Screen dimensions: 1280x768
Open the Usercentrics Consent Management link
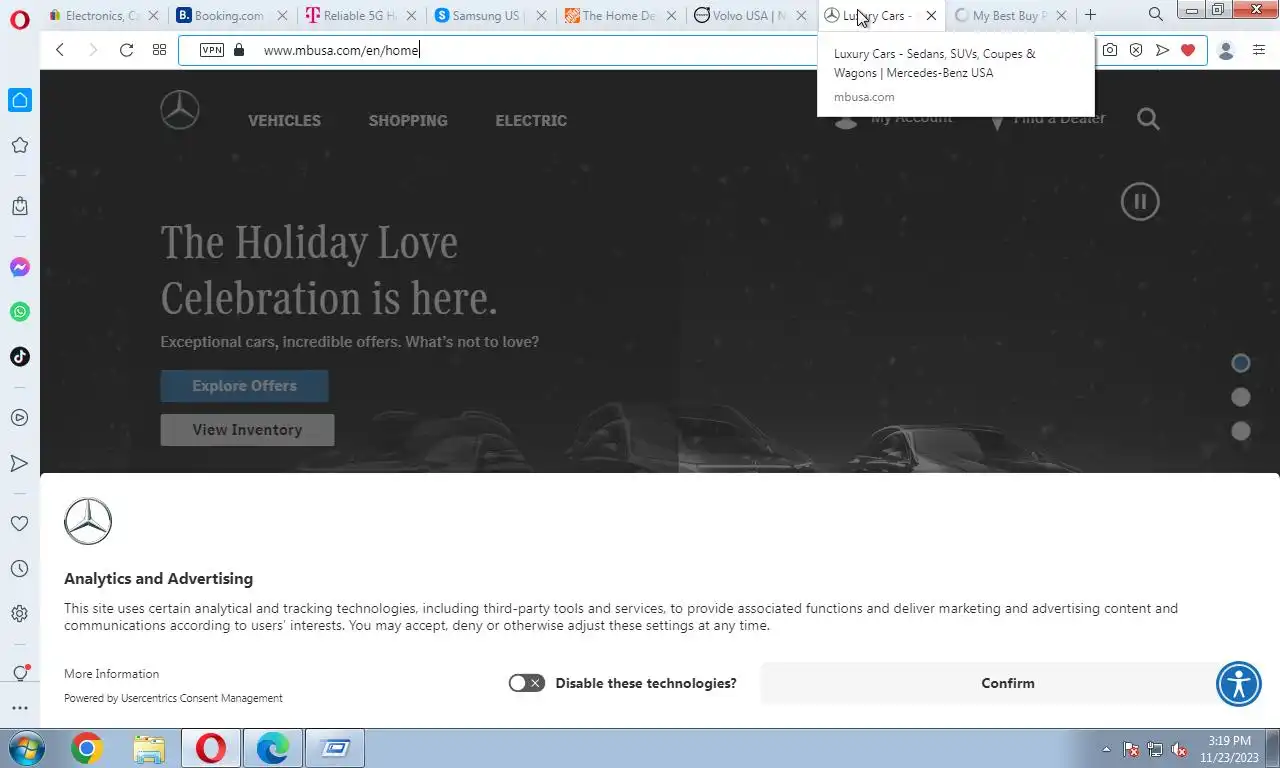point(202,698)
